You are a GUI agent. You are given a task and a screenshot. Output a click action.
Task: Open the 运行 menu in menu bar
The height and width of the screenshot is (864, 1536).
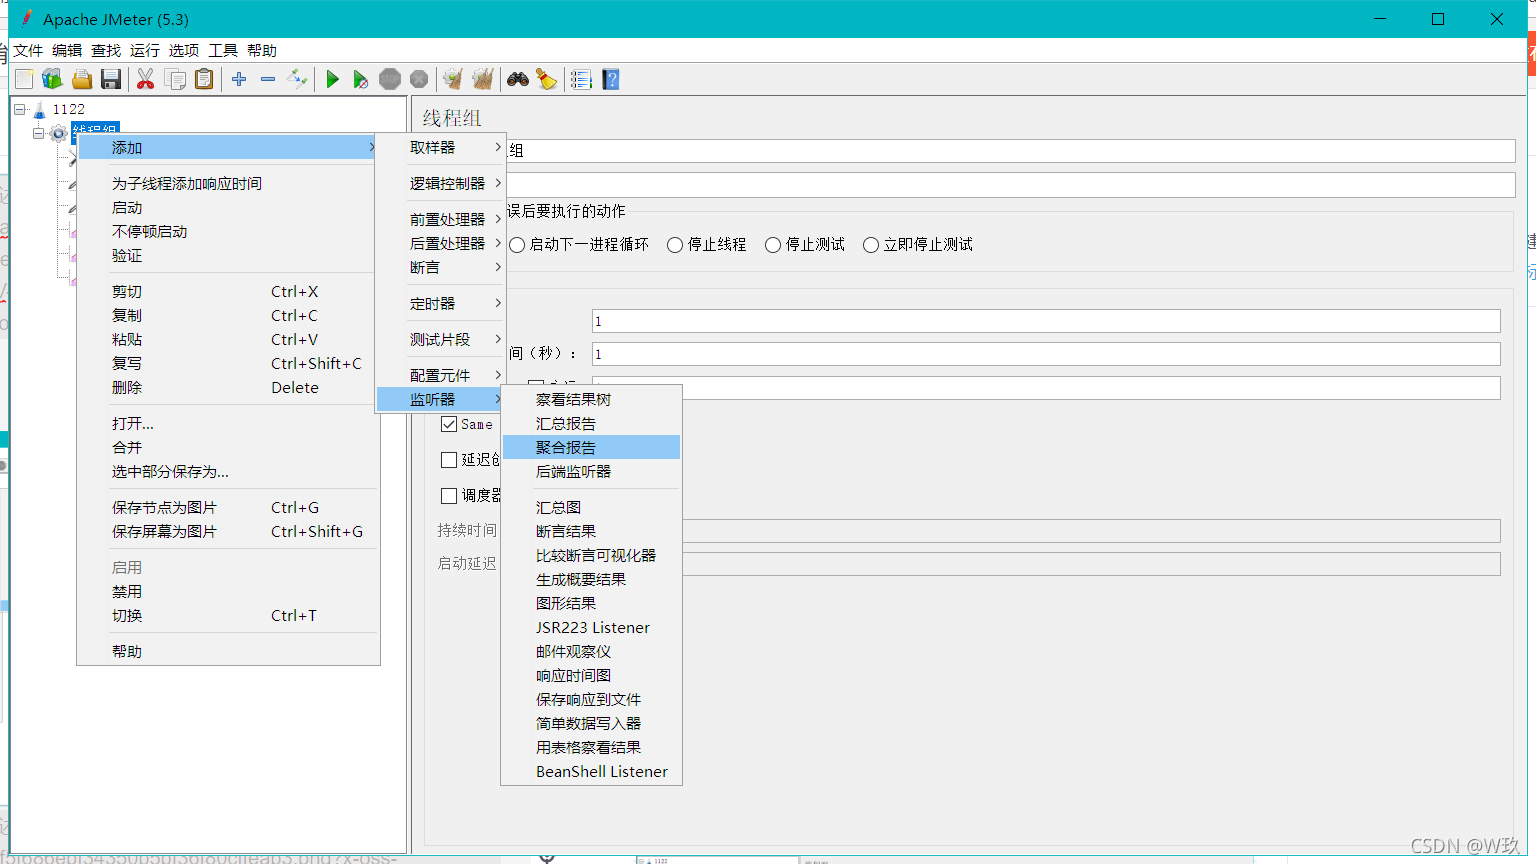point(144,50)
